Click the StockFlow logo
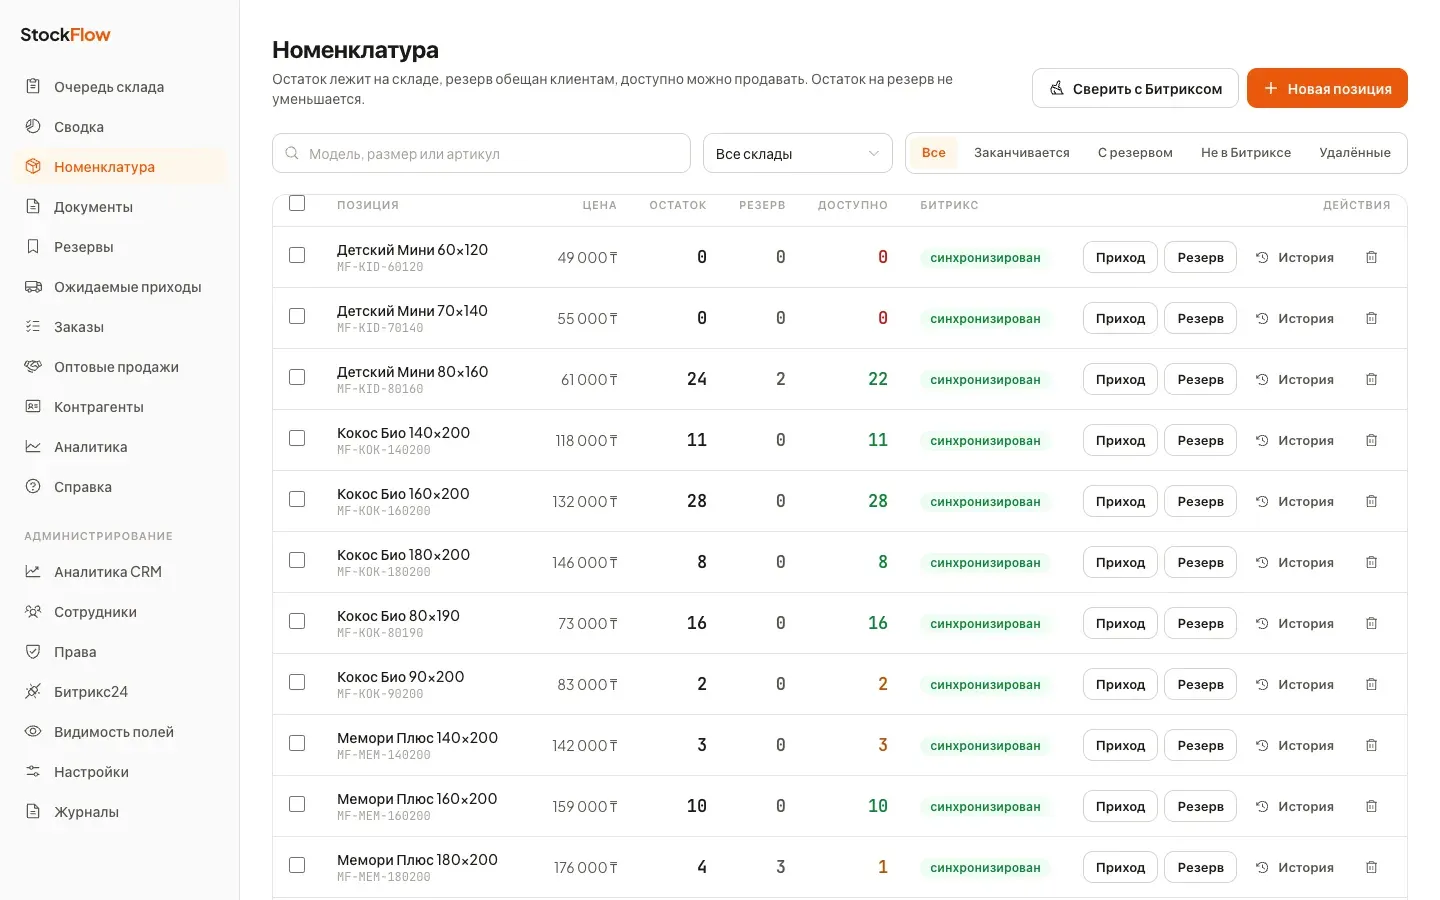The height and width of the screenshot is (900, 1440). pos(65,34)
